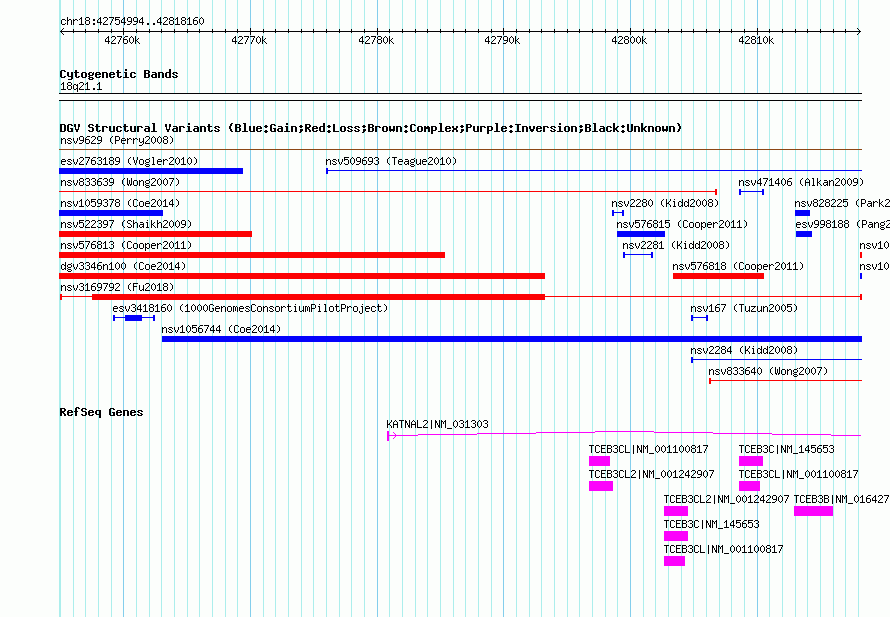Screen dimensions: 890x617
Task: Click the chr18:42754994..42818160 region label
Action: pyautogui.click(x=132, y=22)
